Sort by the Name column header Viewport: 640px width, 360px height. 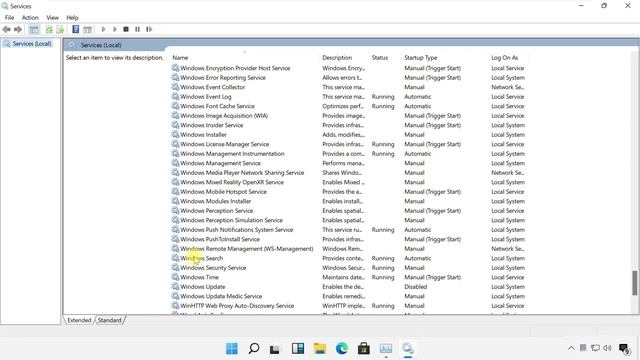tap(180, 58)
